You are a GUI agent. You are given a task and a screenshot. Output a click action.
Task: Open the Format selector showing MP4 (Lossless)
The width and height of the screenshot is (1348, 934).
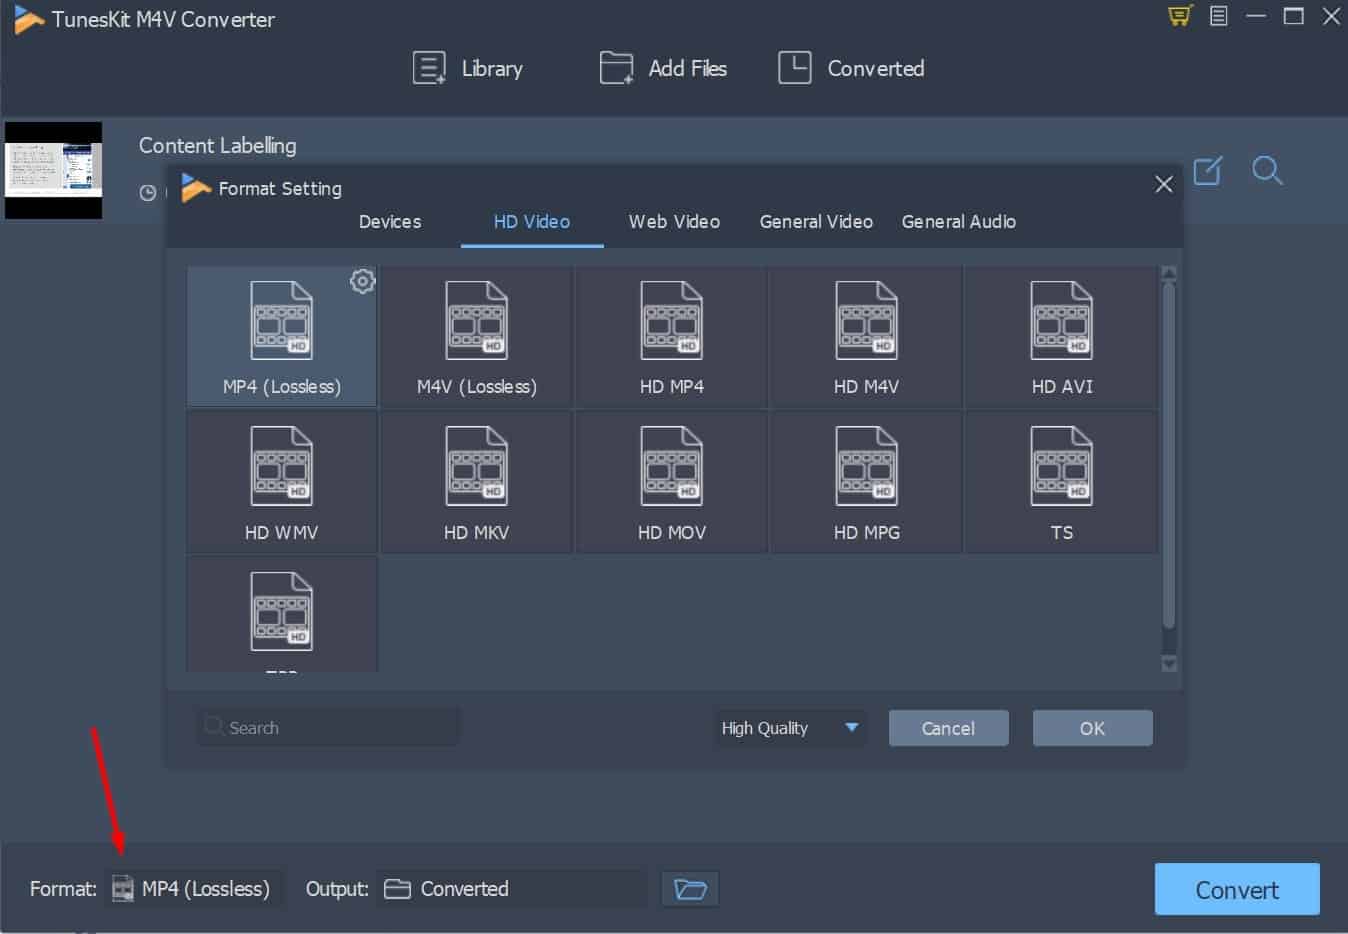pyautogui.click(x=194, y=888)
